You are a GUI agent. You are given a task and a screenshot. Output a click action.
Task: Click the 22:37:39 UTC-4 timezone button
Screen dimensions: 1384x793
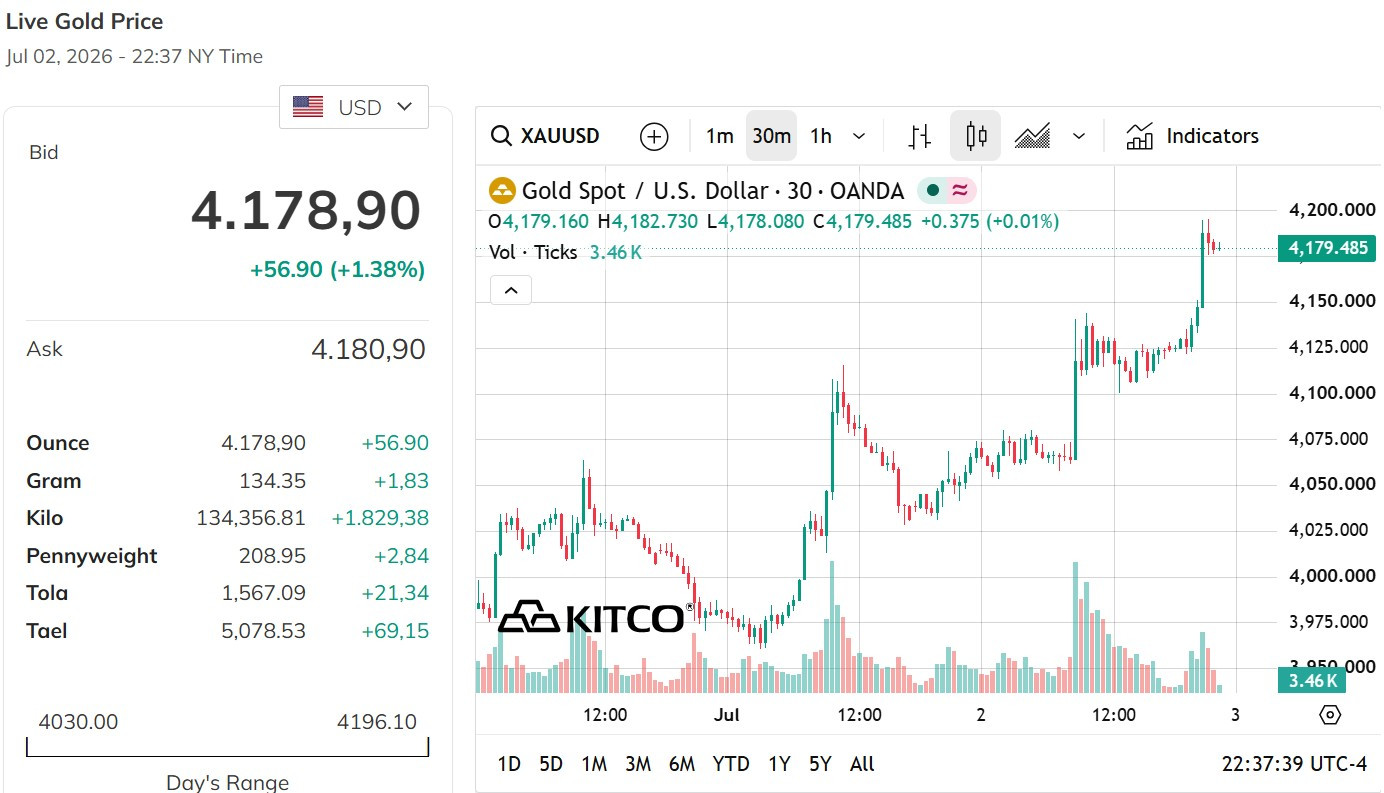(1294, 764)
